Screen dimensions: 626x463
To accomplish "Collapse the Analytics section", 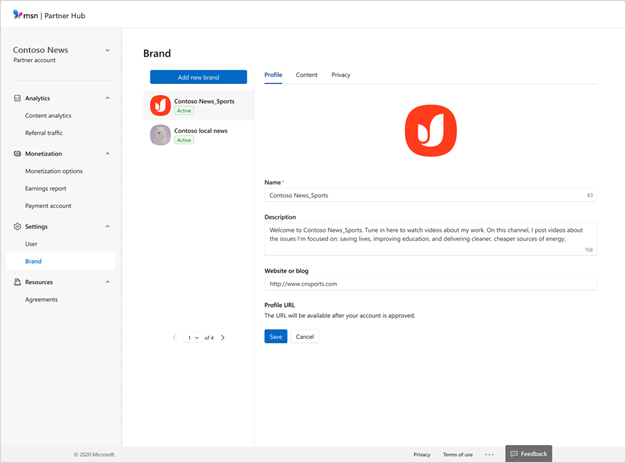I will tap(108, 98).
